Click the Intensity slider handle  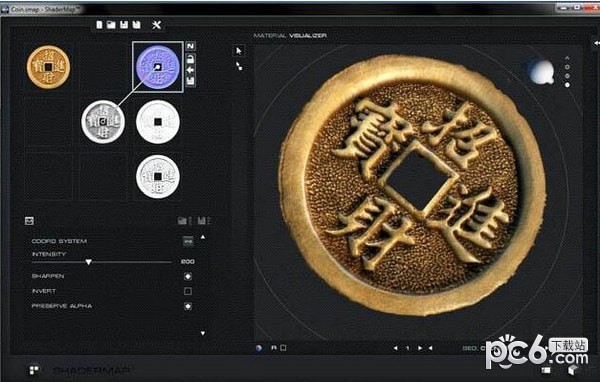tap(89, 262)
